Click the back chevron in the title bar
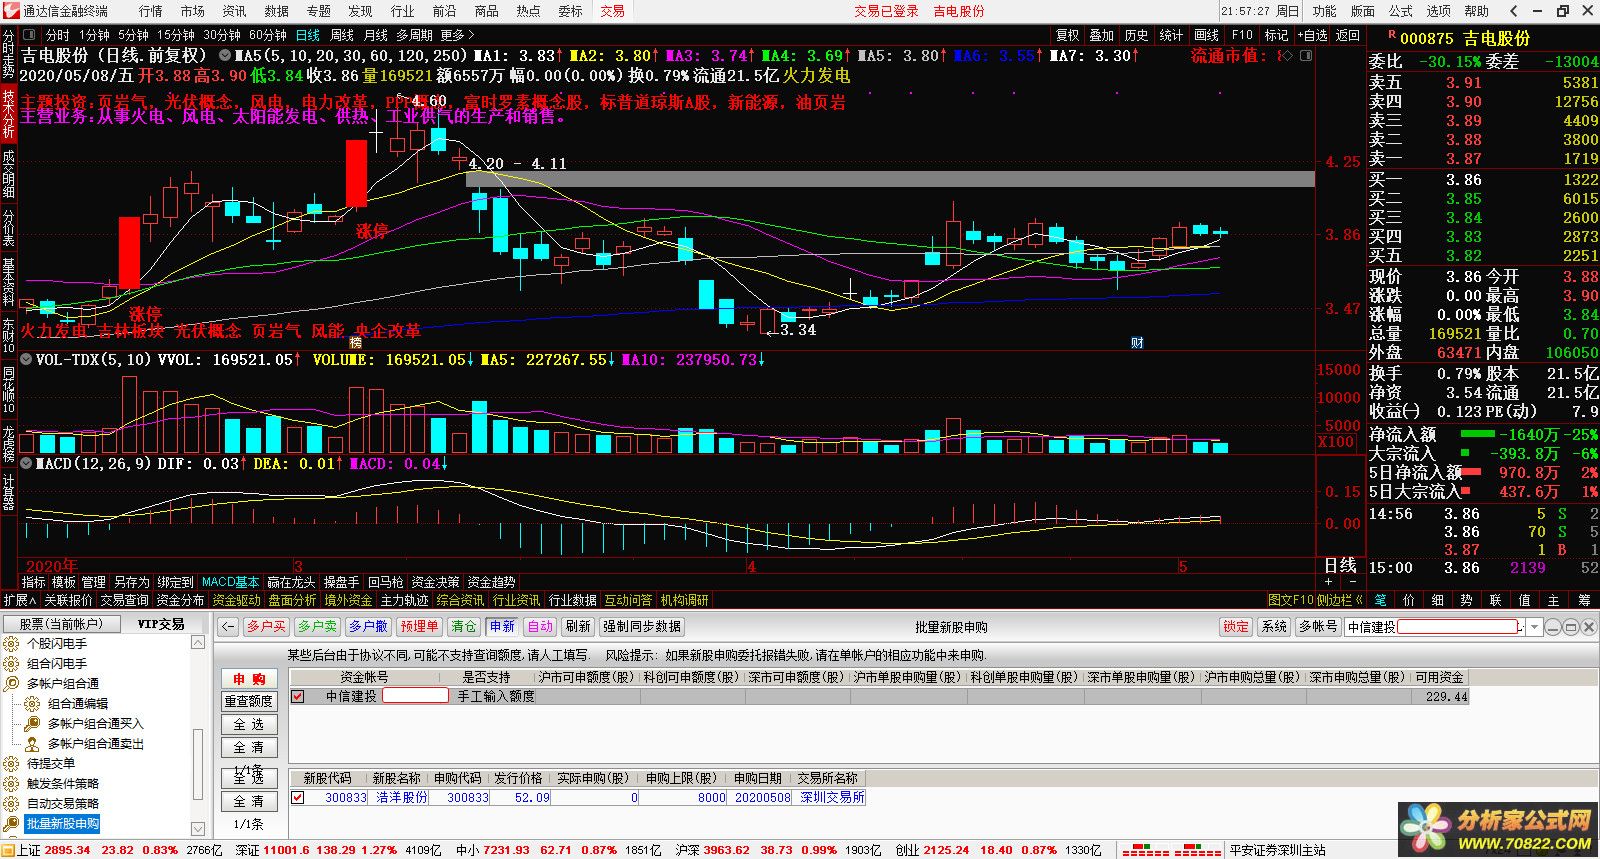The width and height of the screenshot is (1600, 859). pos(1514,11)
